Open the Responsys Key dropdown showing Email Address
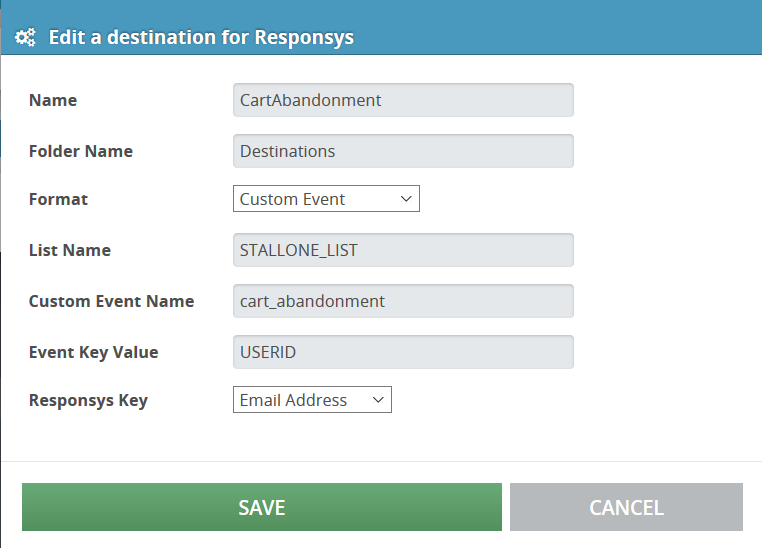The height and width of the screenshot is (548, 762). (x=312, y=400)
